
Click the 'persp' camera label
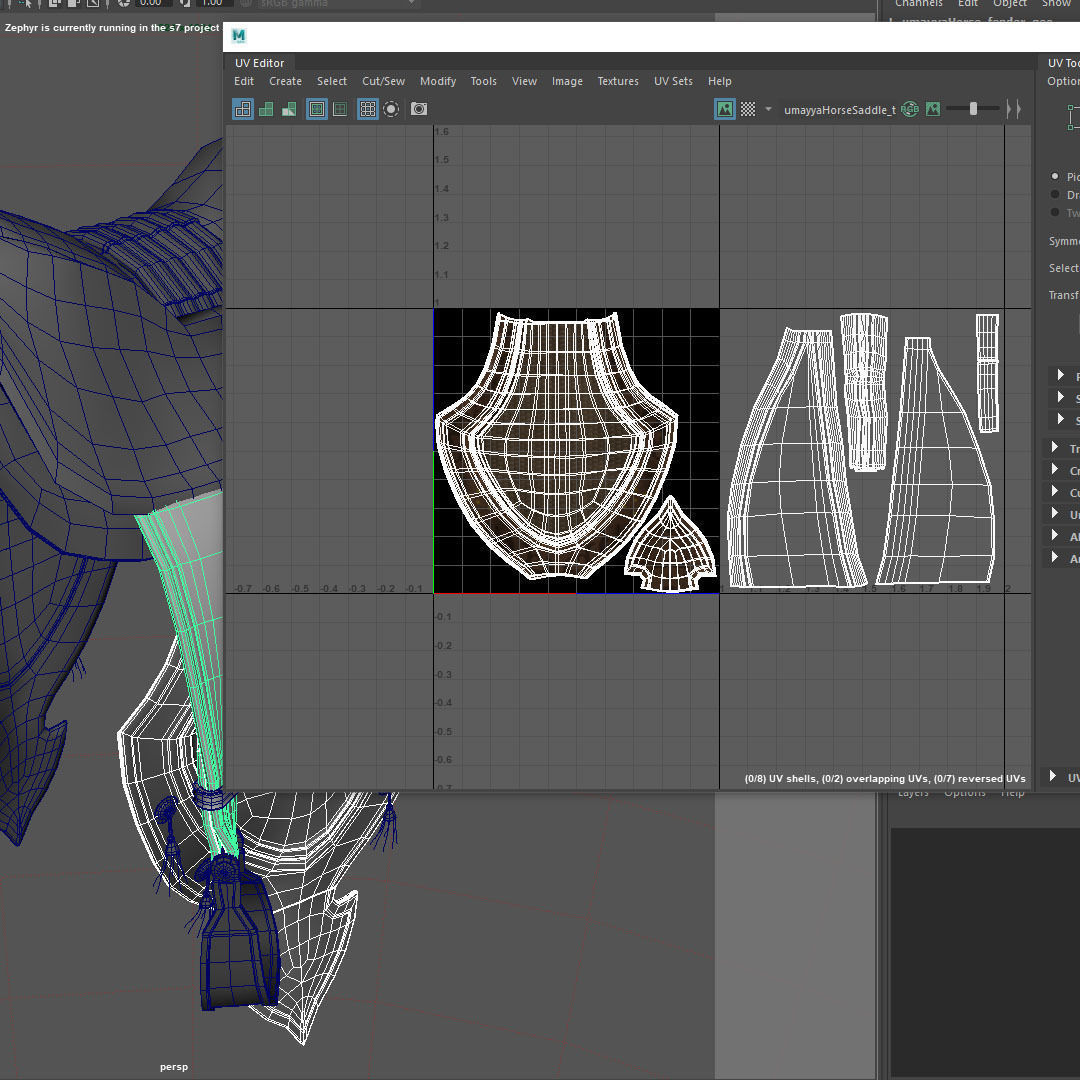[x=174, y=1066]
